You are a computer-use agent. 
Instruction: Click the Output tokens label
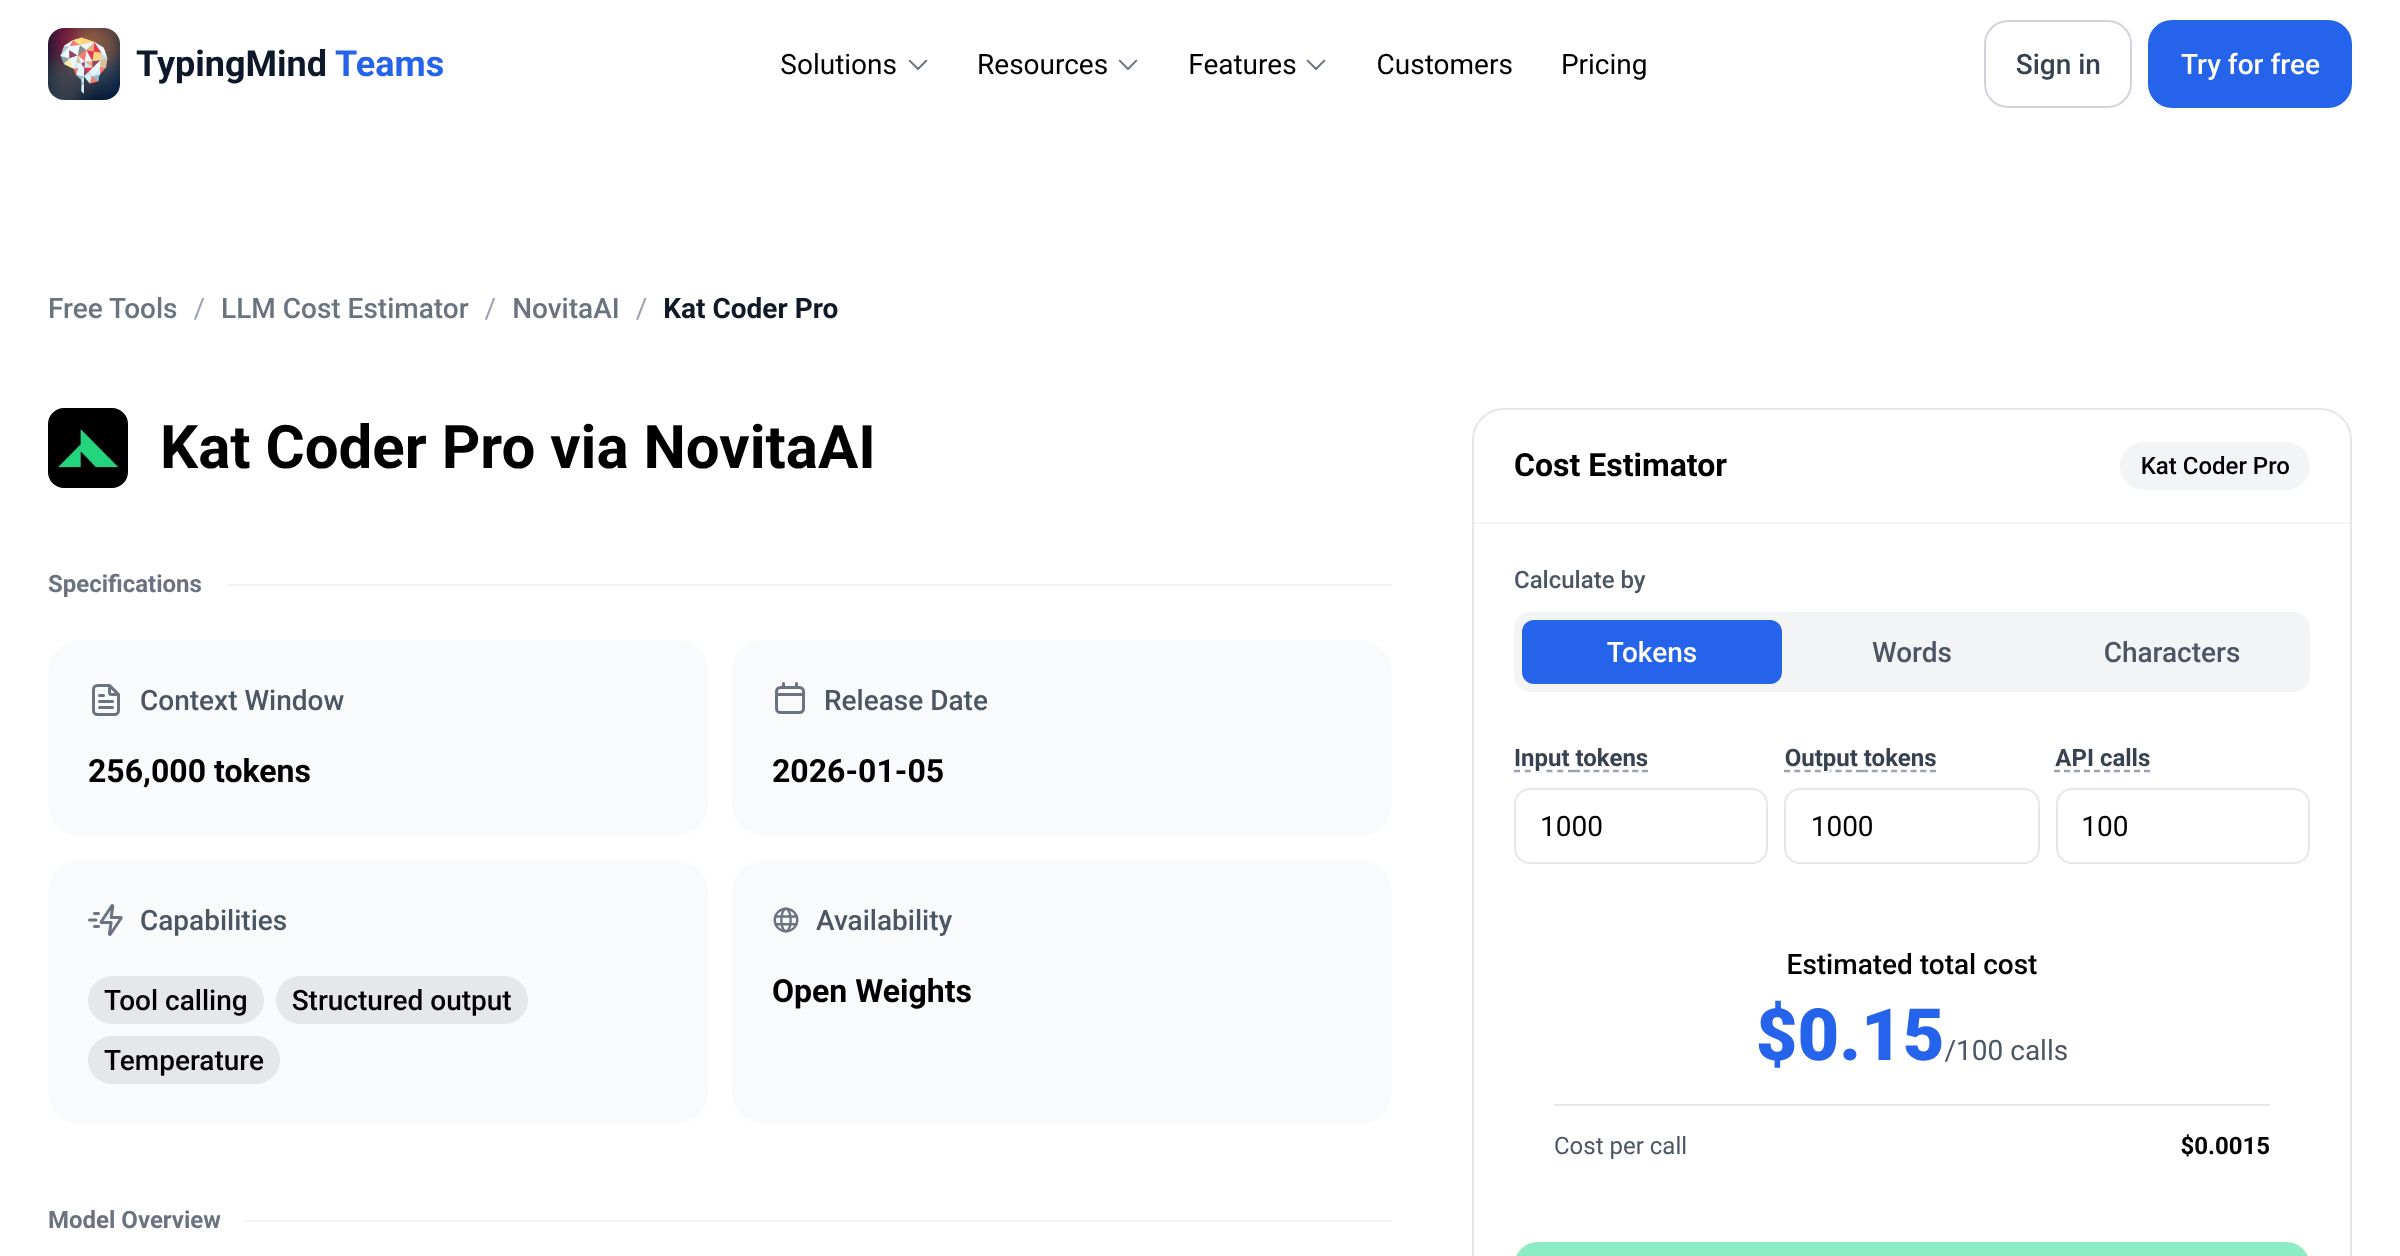[x=1860, y=758]
